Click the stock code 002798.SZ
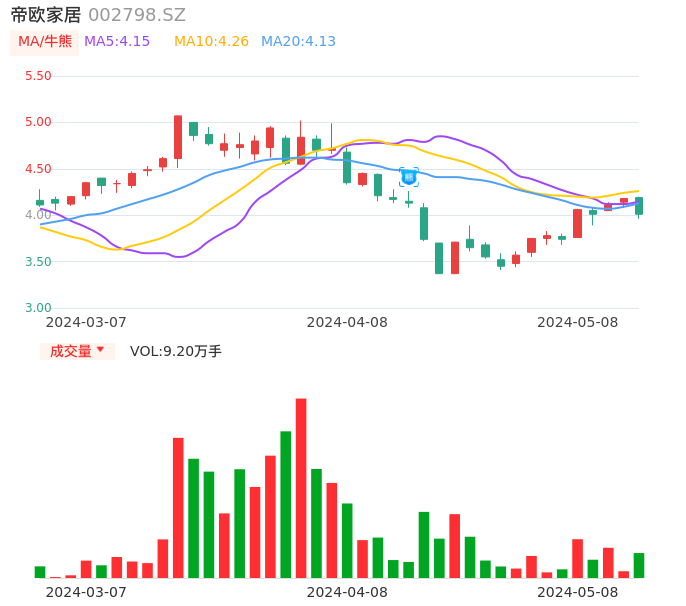 point(137,15)
